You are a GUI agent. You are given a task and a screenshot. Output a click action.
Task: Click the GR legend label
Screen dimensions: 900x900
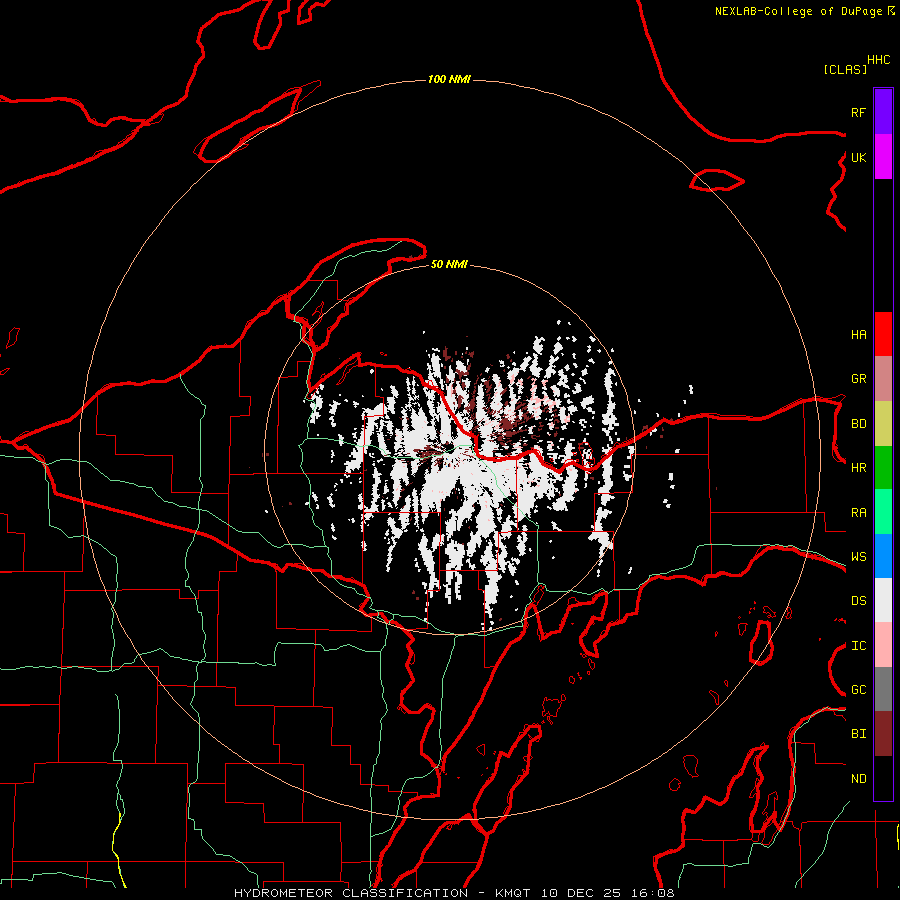pos(858,379)
